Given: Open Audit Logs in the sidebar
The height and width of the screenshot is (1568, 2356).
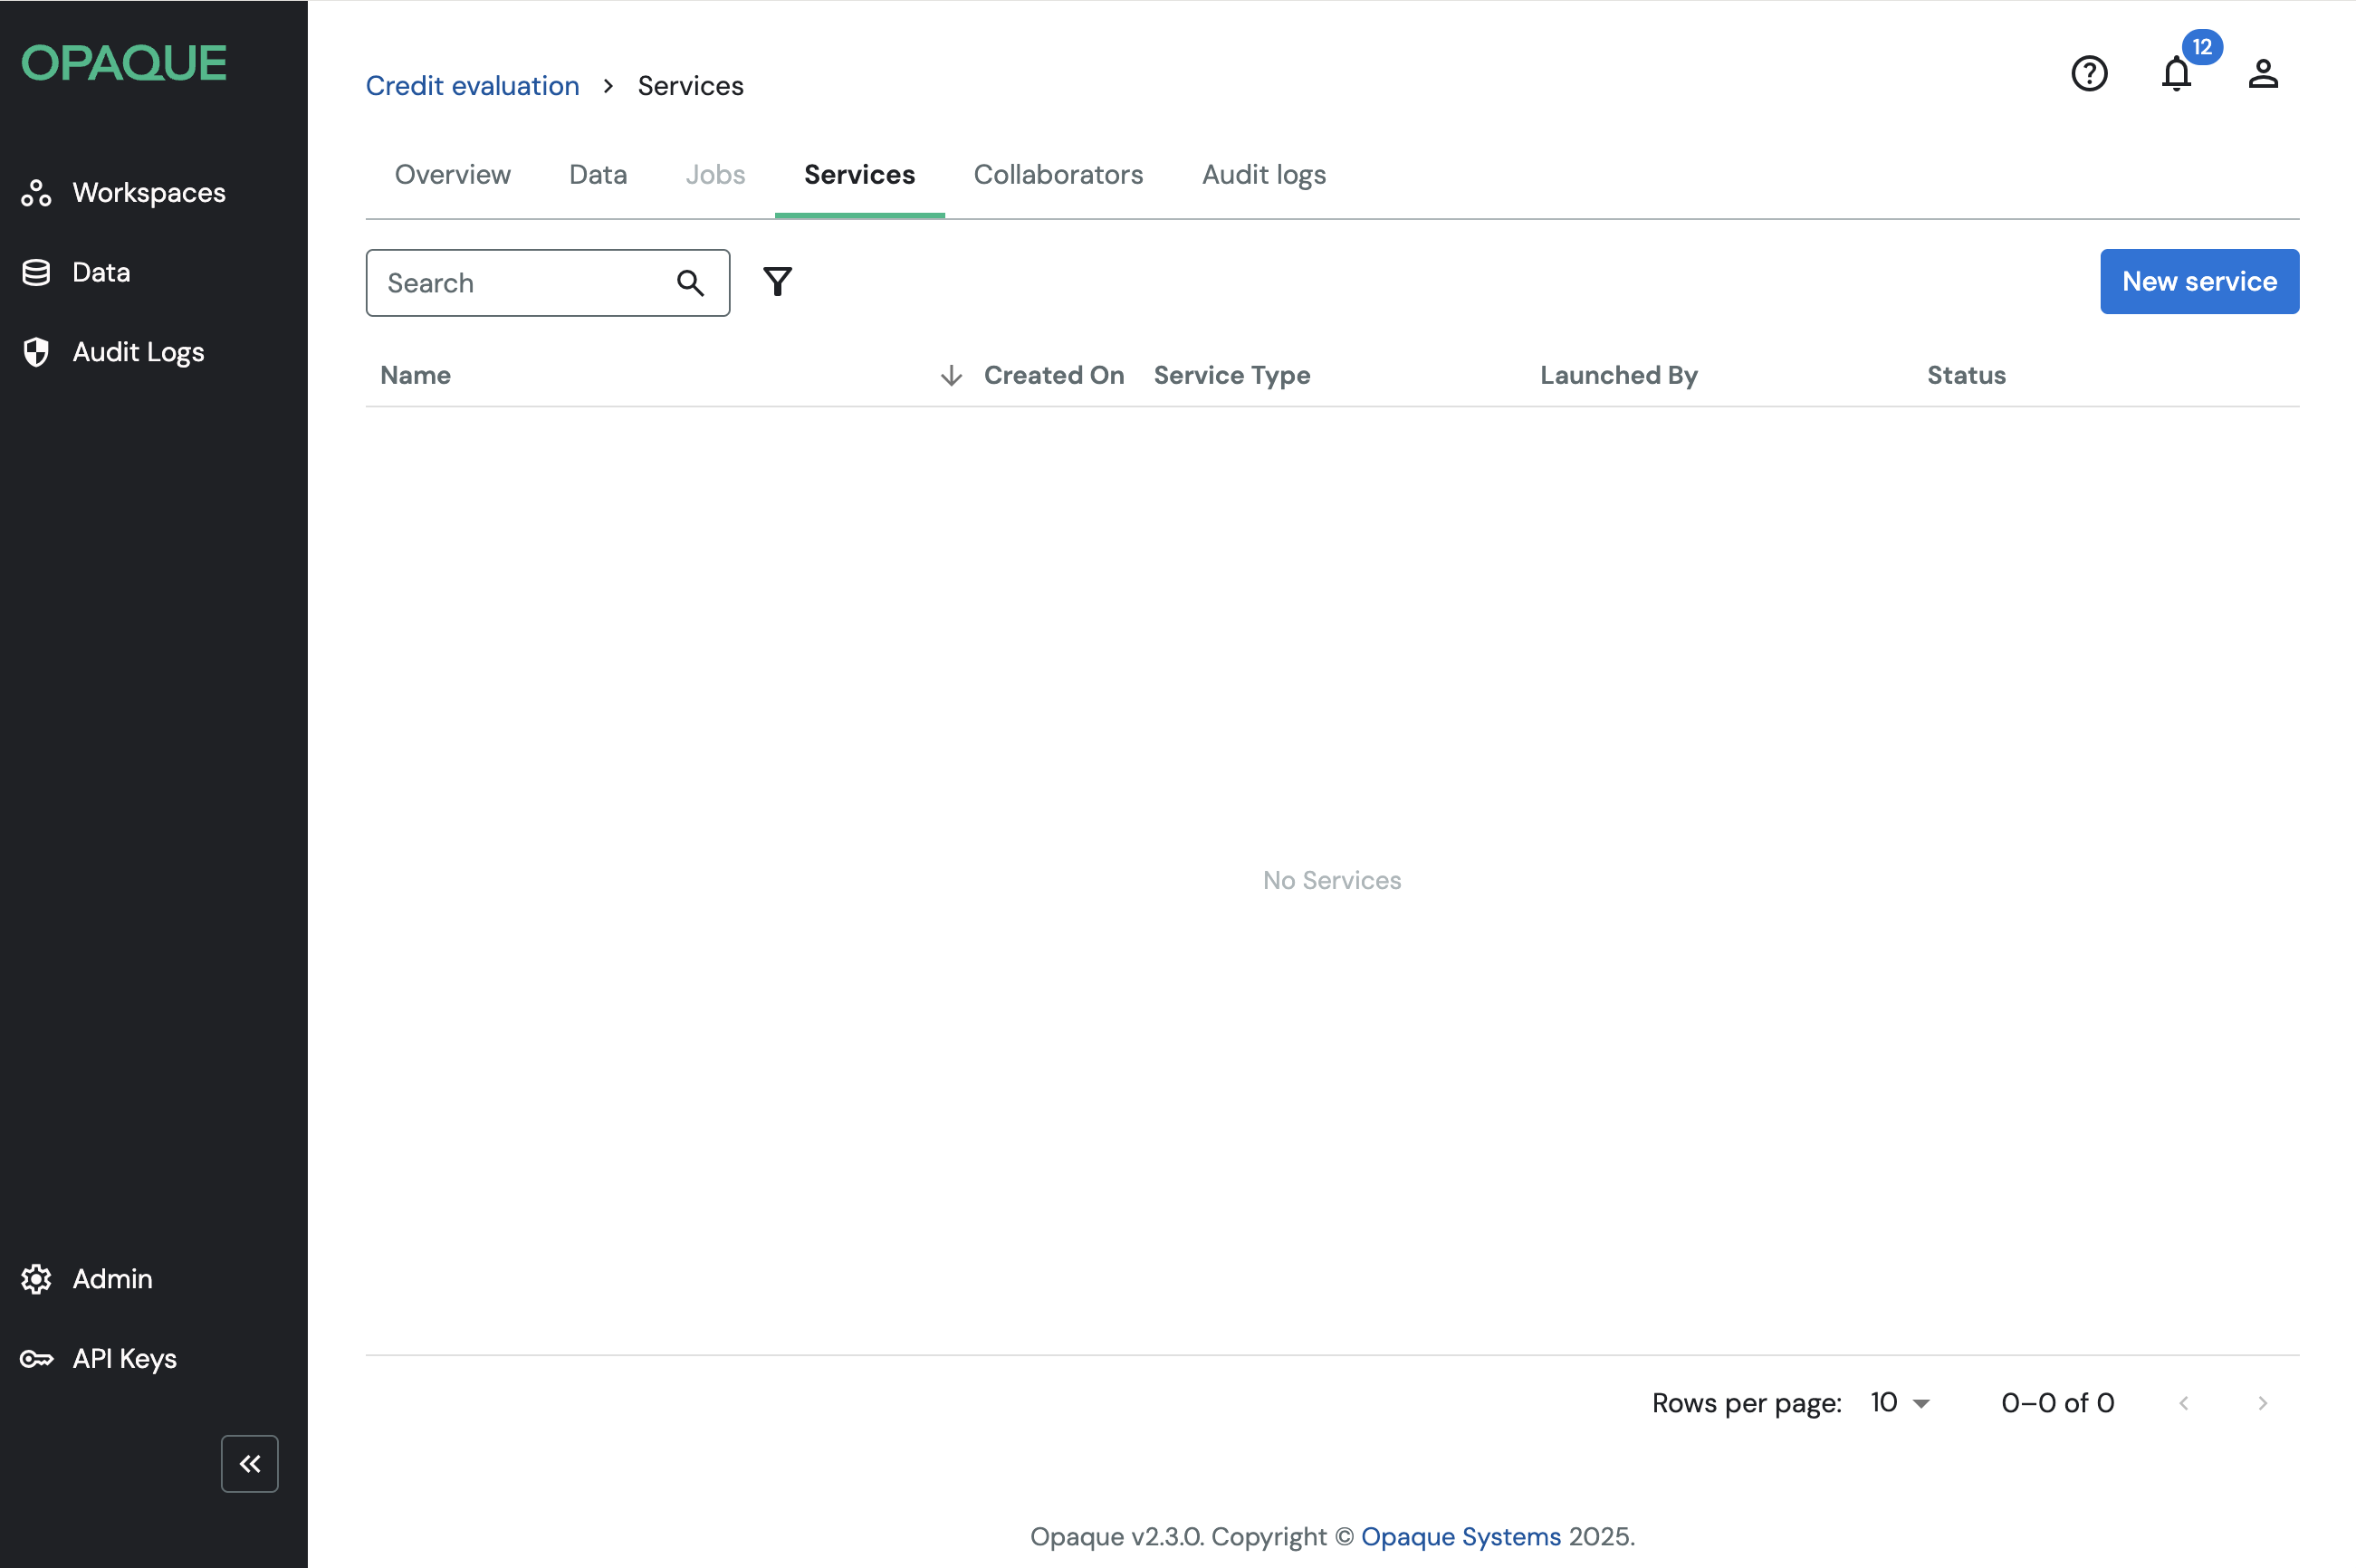Looking at the screenshot, I should pyautogui.click(x=113, y=352).
